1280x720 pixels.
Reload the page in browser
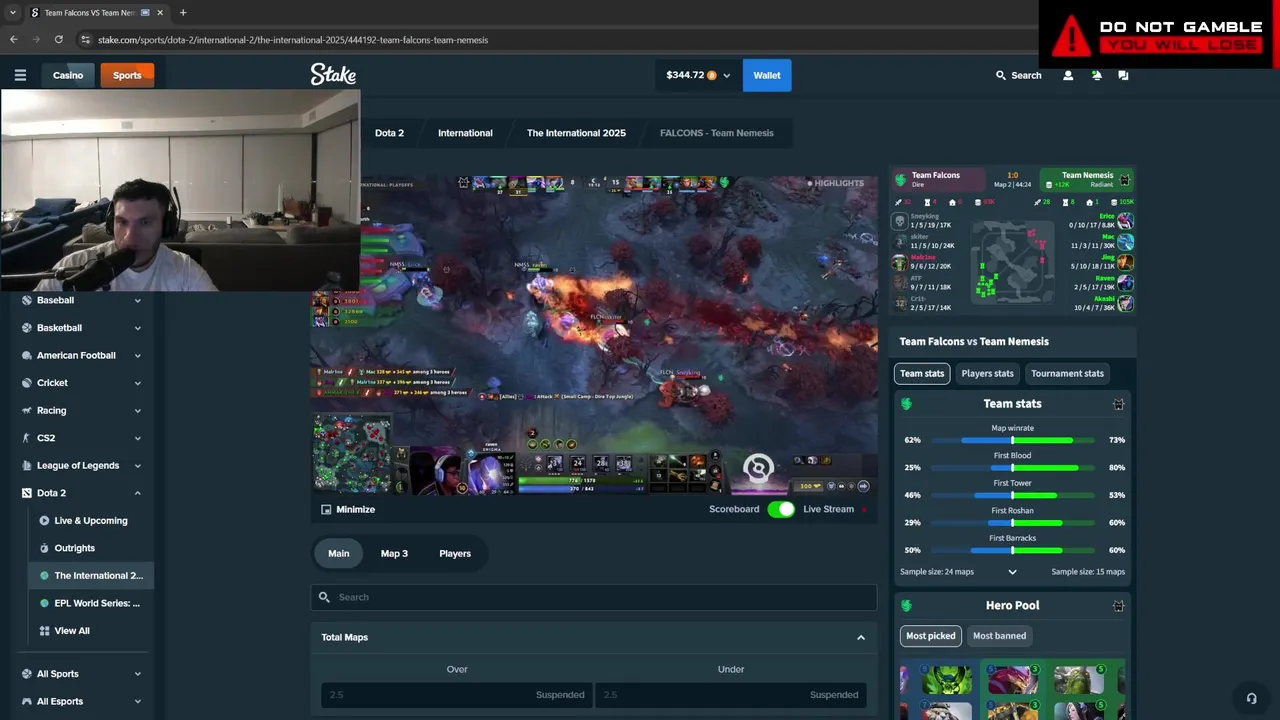[59, 40]
